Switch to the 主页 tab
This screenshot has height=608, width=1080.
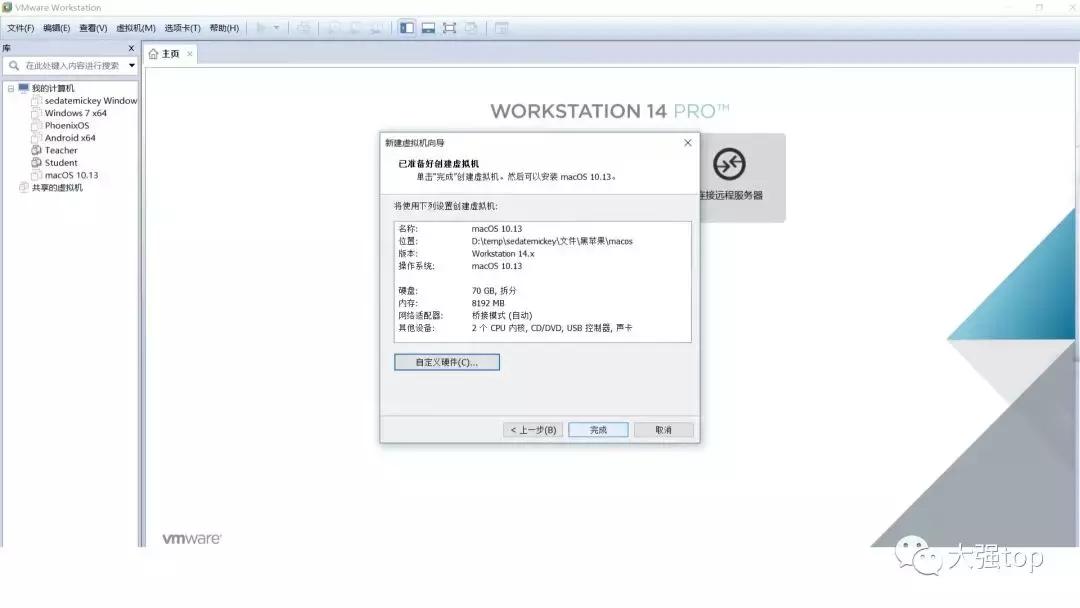pos(168,53)
